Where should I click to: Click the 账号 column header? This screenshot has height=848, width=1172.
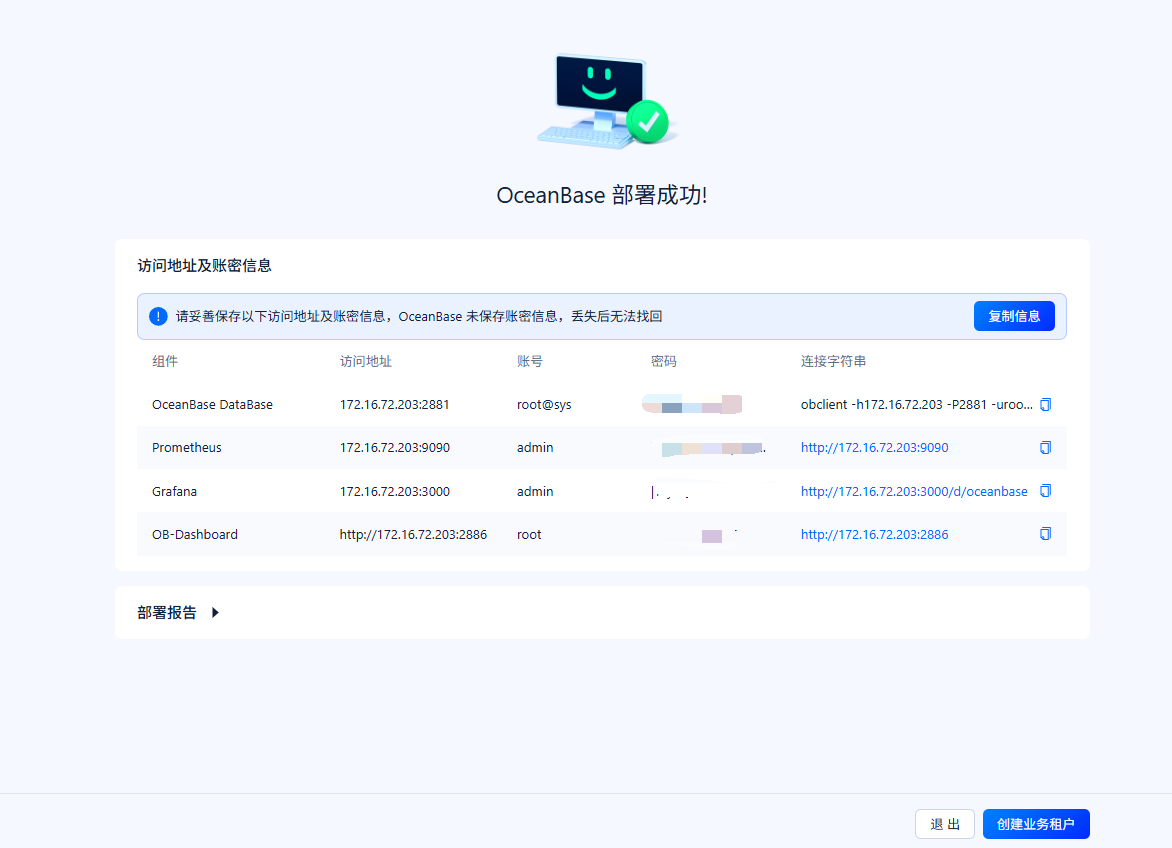(x=530, y=362)
